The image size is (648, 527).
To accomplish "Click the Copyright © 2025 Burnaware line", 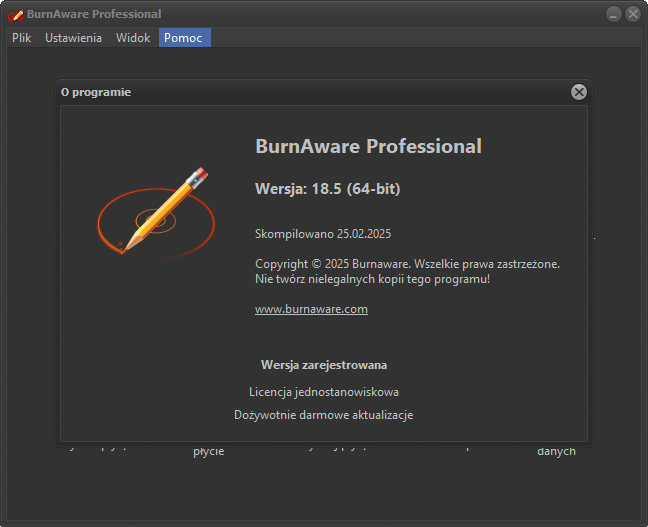I will [x=407, y=264].
